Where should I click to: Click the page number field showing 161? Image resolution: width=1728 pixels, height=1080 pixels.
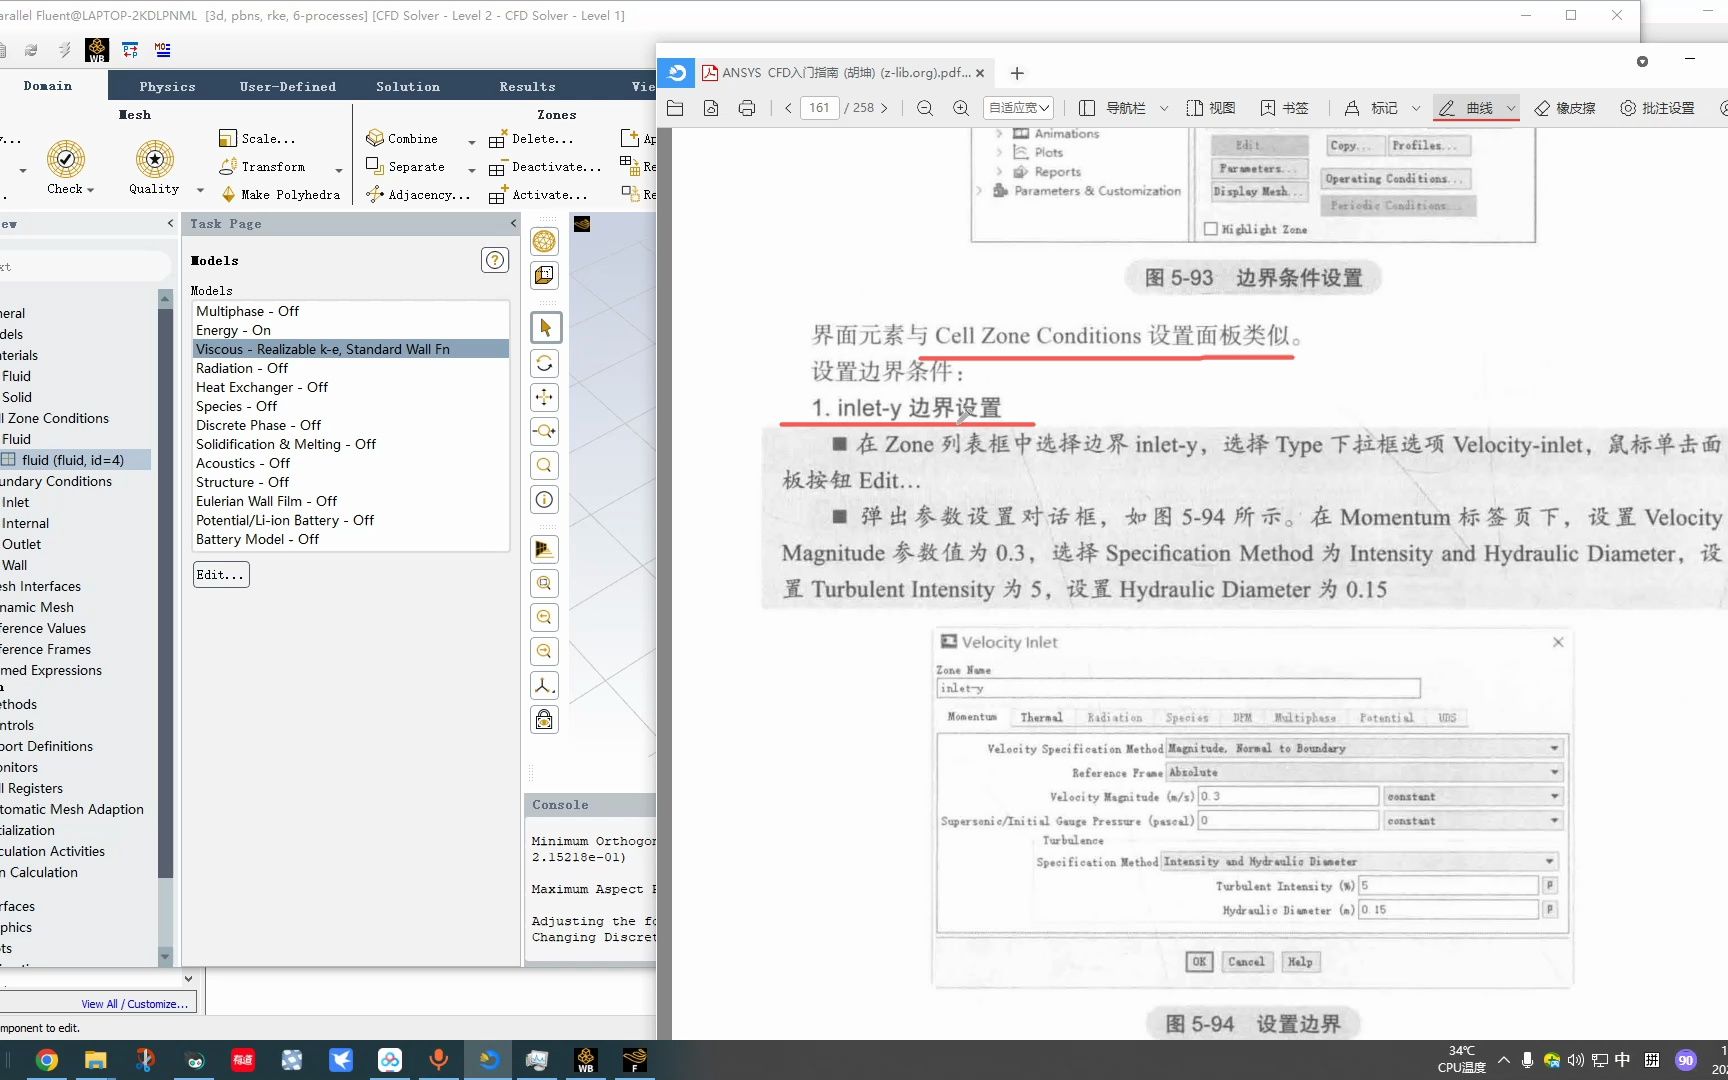[820, 107]
